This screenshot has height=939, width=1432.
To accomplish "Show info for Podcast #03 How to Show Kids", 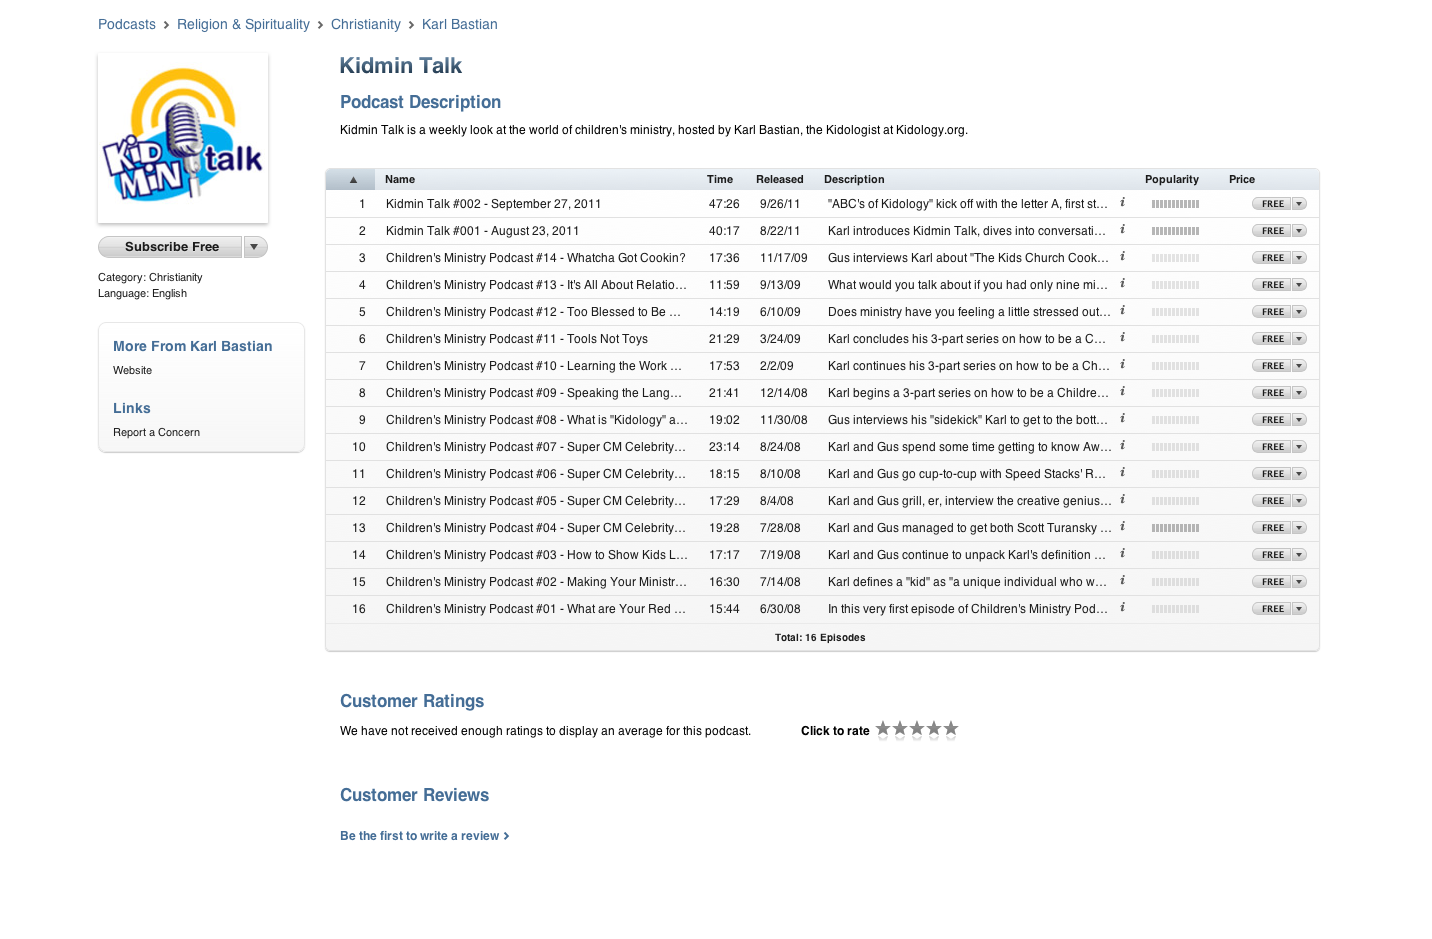I will pos(1122,554).
